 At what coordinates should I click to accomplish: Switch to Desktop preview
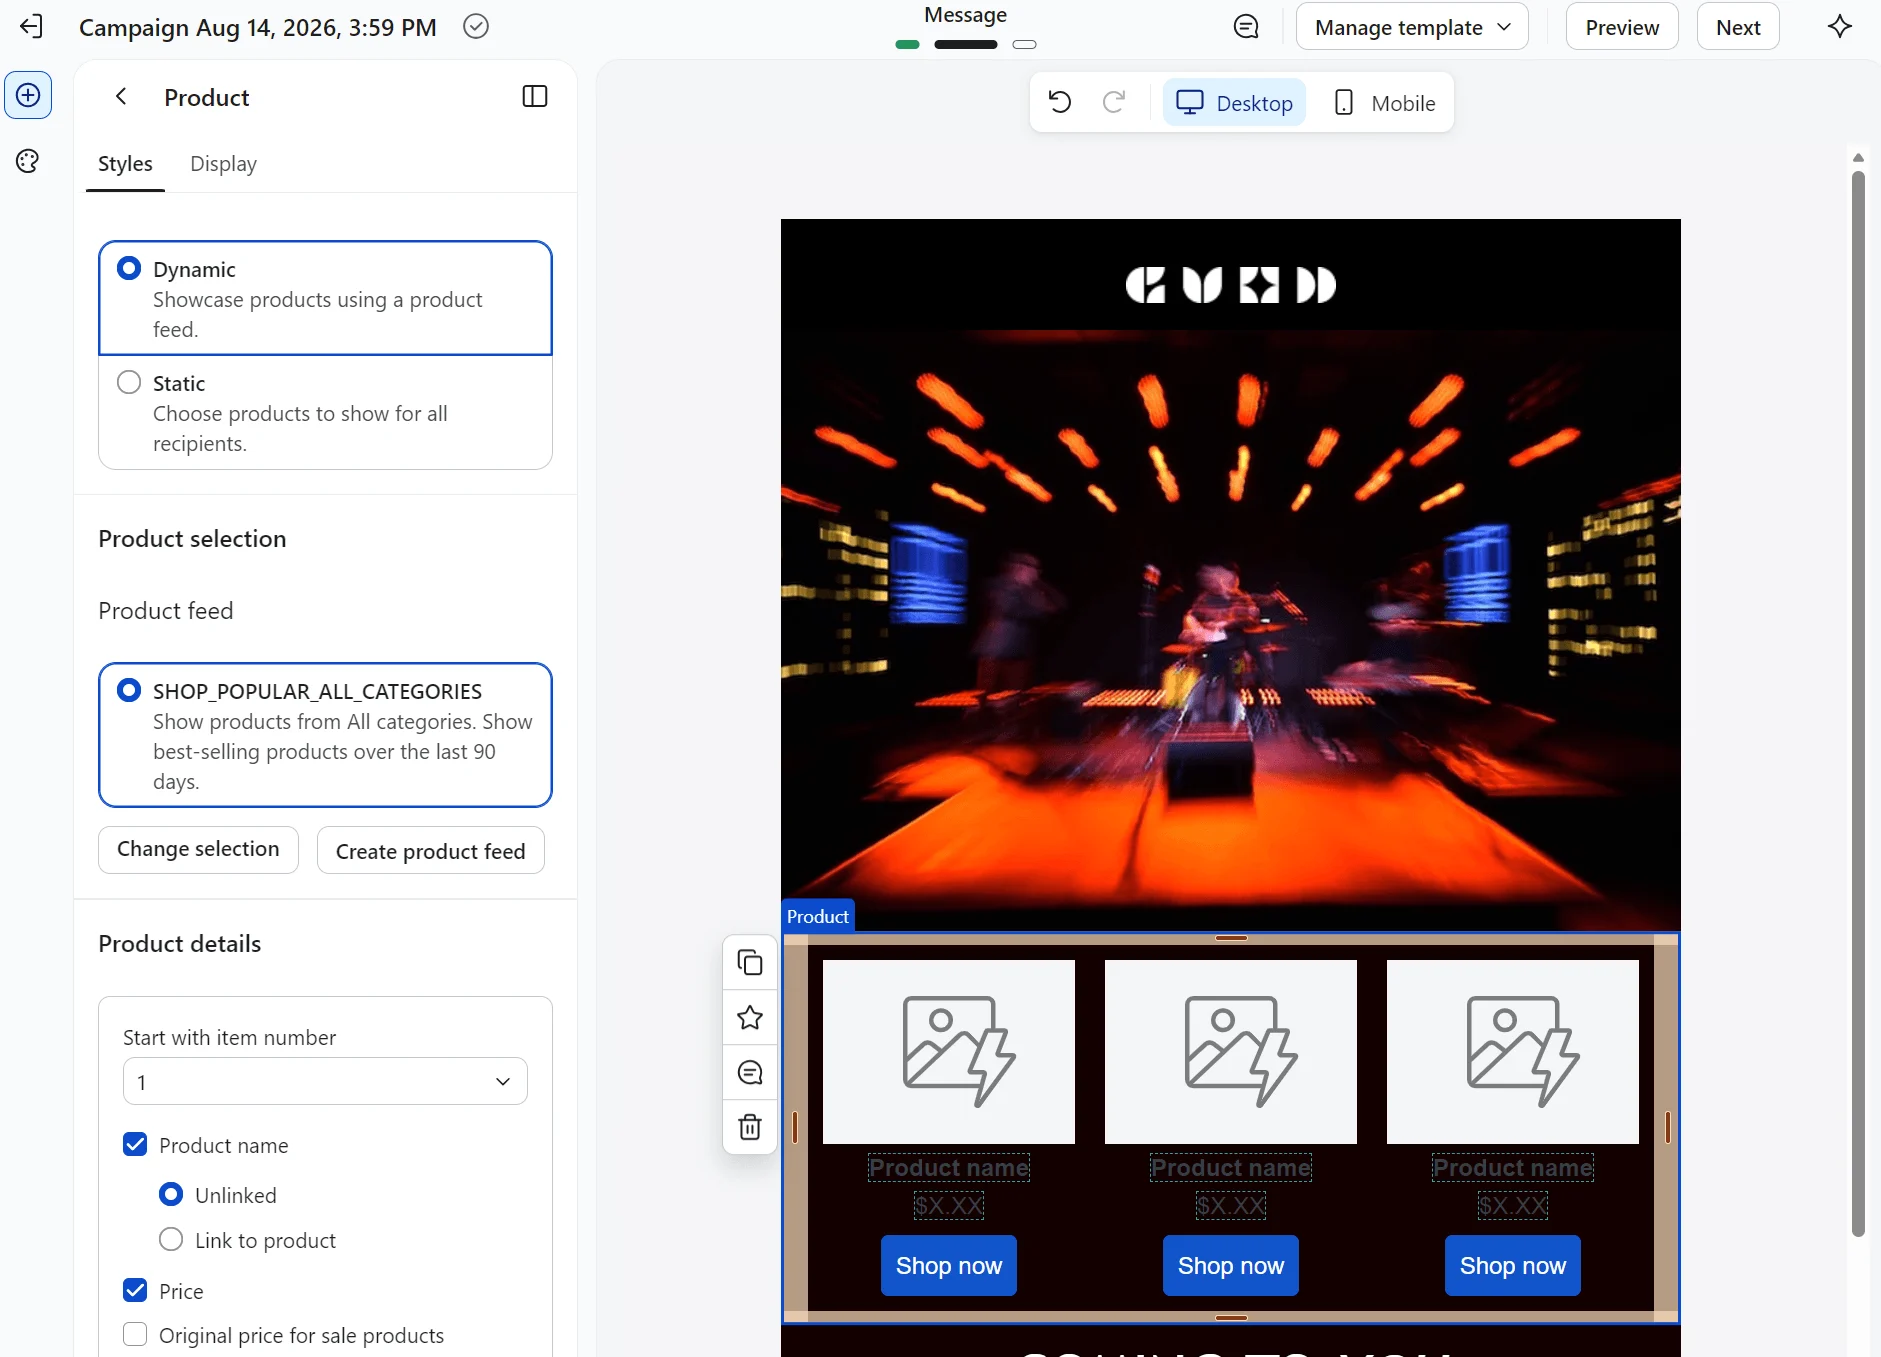click(x=1234, y=103)
